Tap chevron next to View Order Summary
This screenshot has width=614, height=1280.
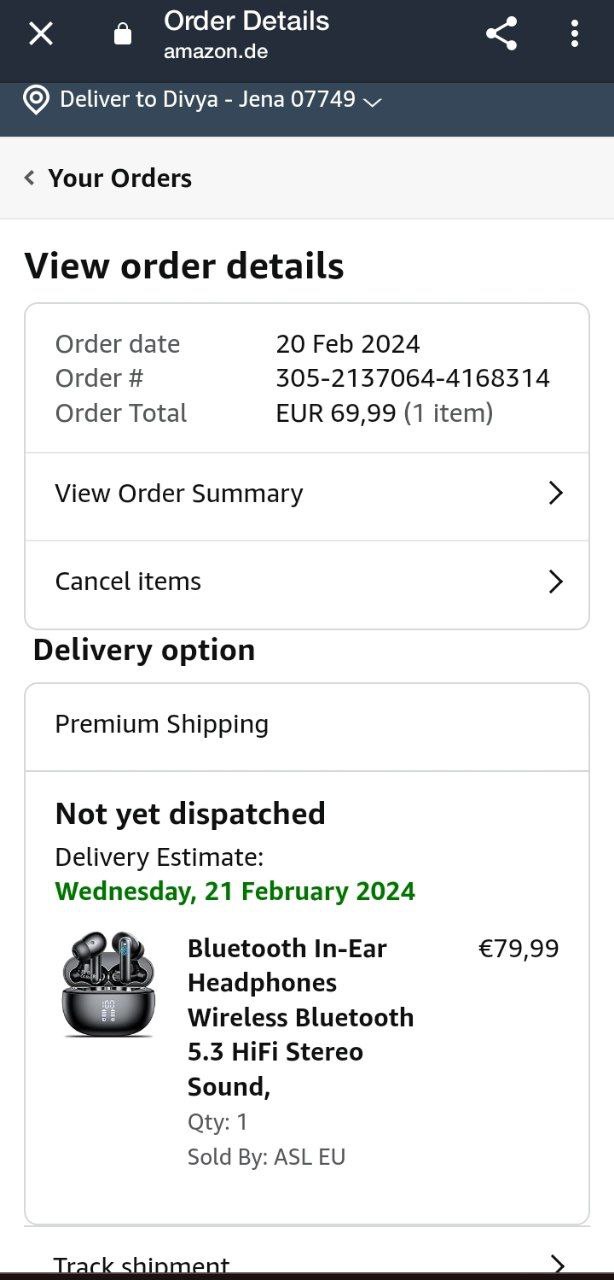pyautogui.click(x=556, y=494)
